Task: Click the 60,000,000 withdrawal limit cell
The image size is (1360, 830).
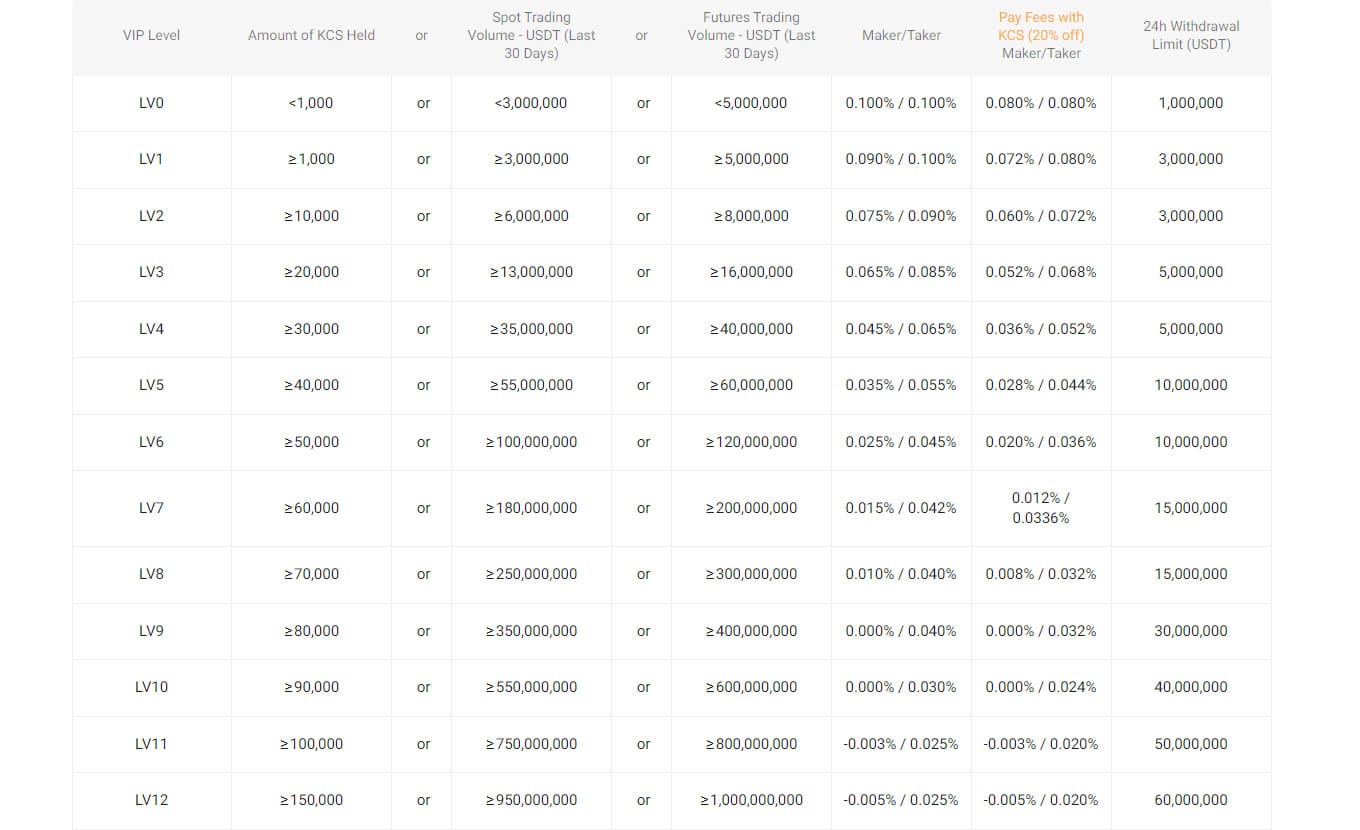Action: point(1191,800)
